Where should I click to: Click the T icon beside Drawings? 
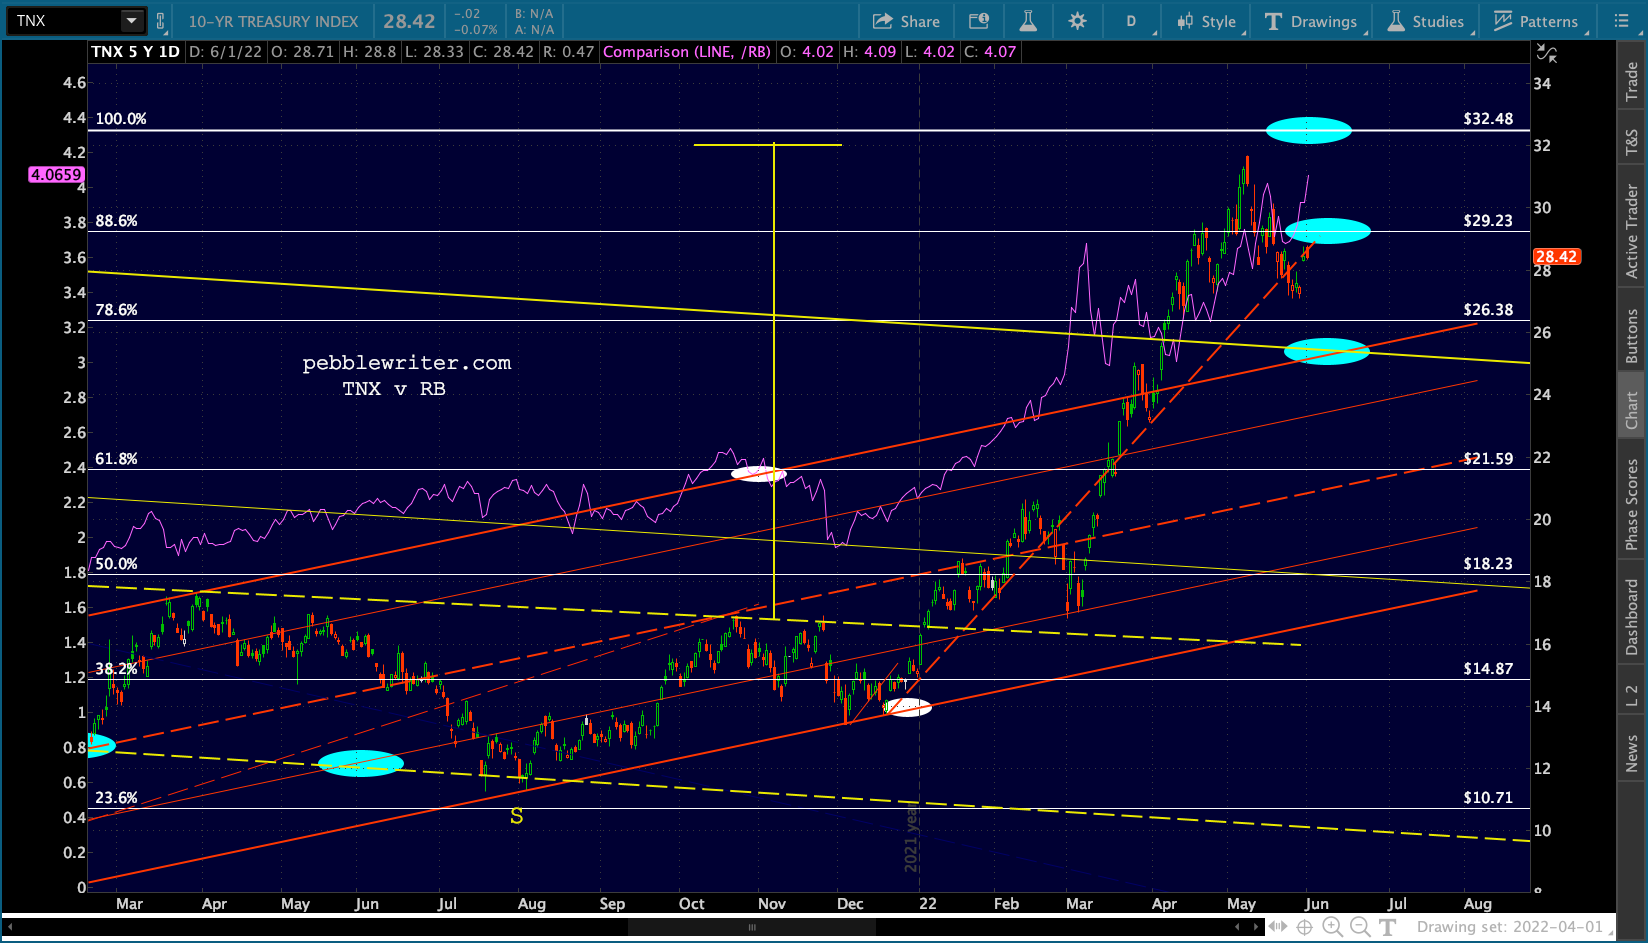tap(1273, 21)
